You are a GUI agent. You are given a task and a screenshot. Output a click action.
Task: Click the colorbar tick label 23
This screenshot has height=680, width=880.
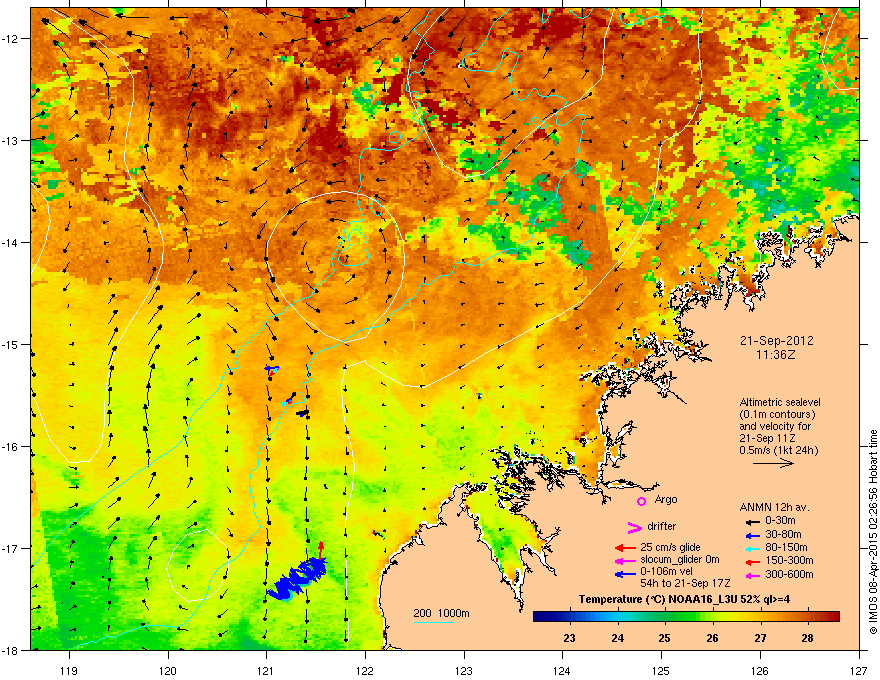(x=569, y=638)
